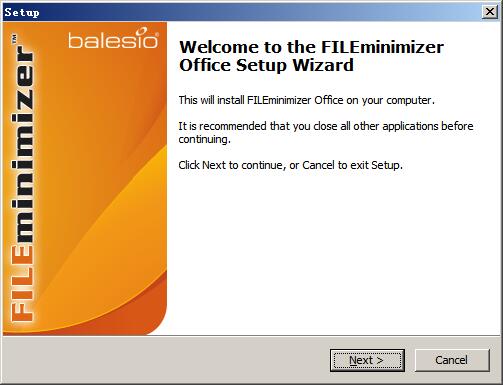
Task: Click the vertical FILEminimizer logo
Action: tap(23, 178)
